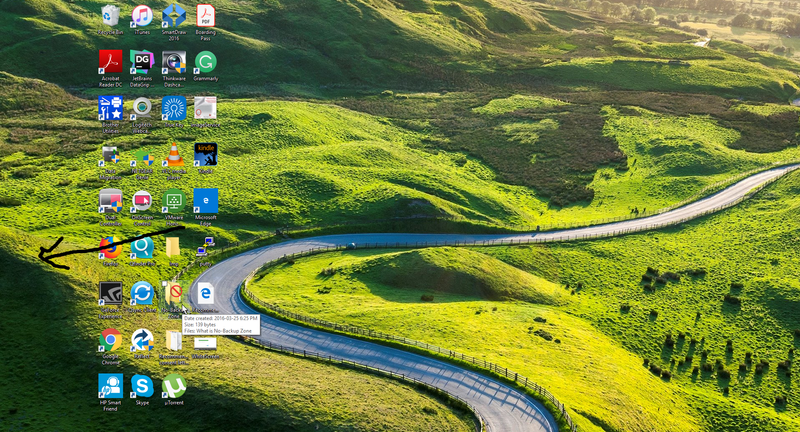Launch Acrobat Reader DC

110,62
